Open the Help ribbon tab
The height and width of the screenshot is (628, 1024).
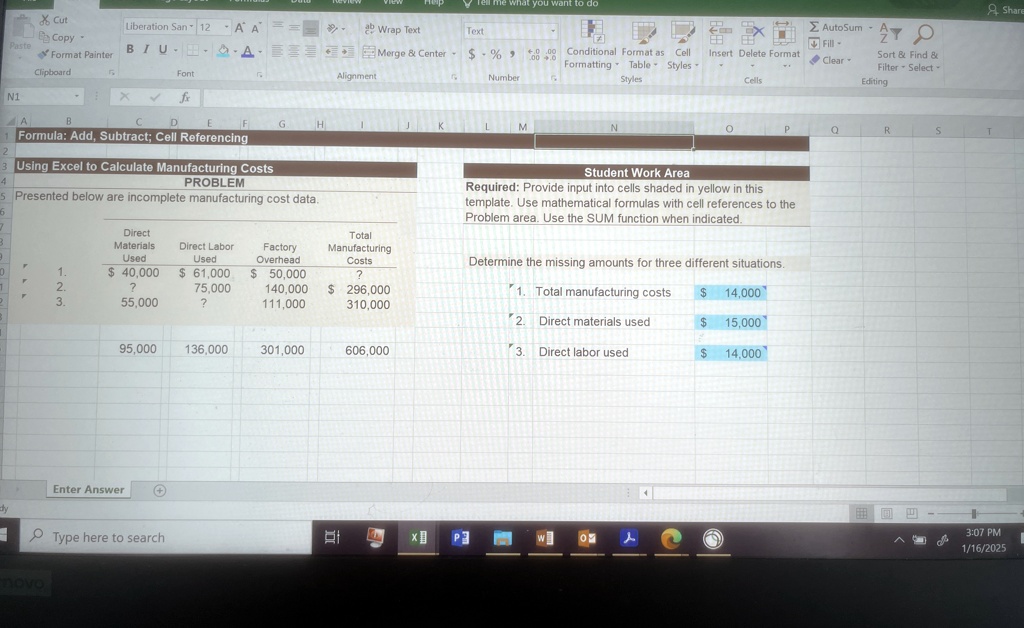[432, 3]
